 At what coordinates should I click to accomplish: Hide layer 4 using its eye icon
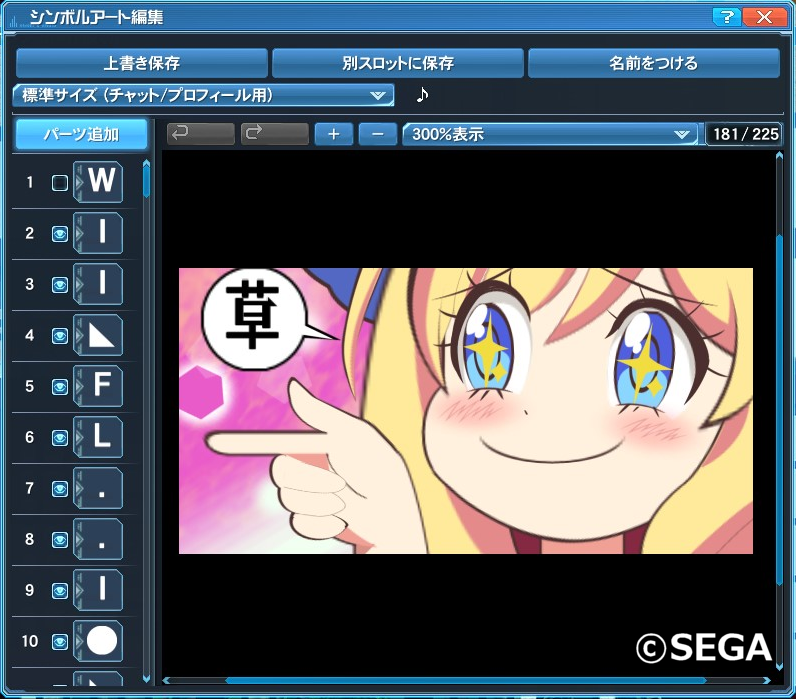point(59,336)
